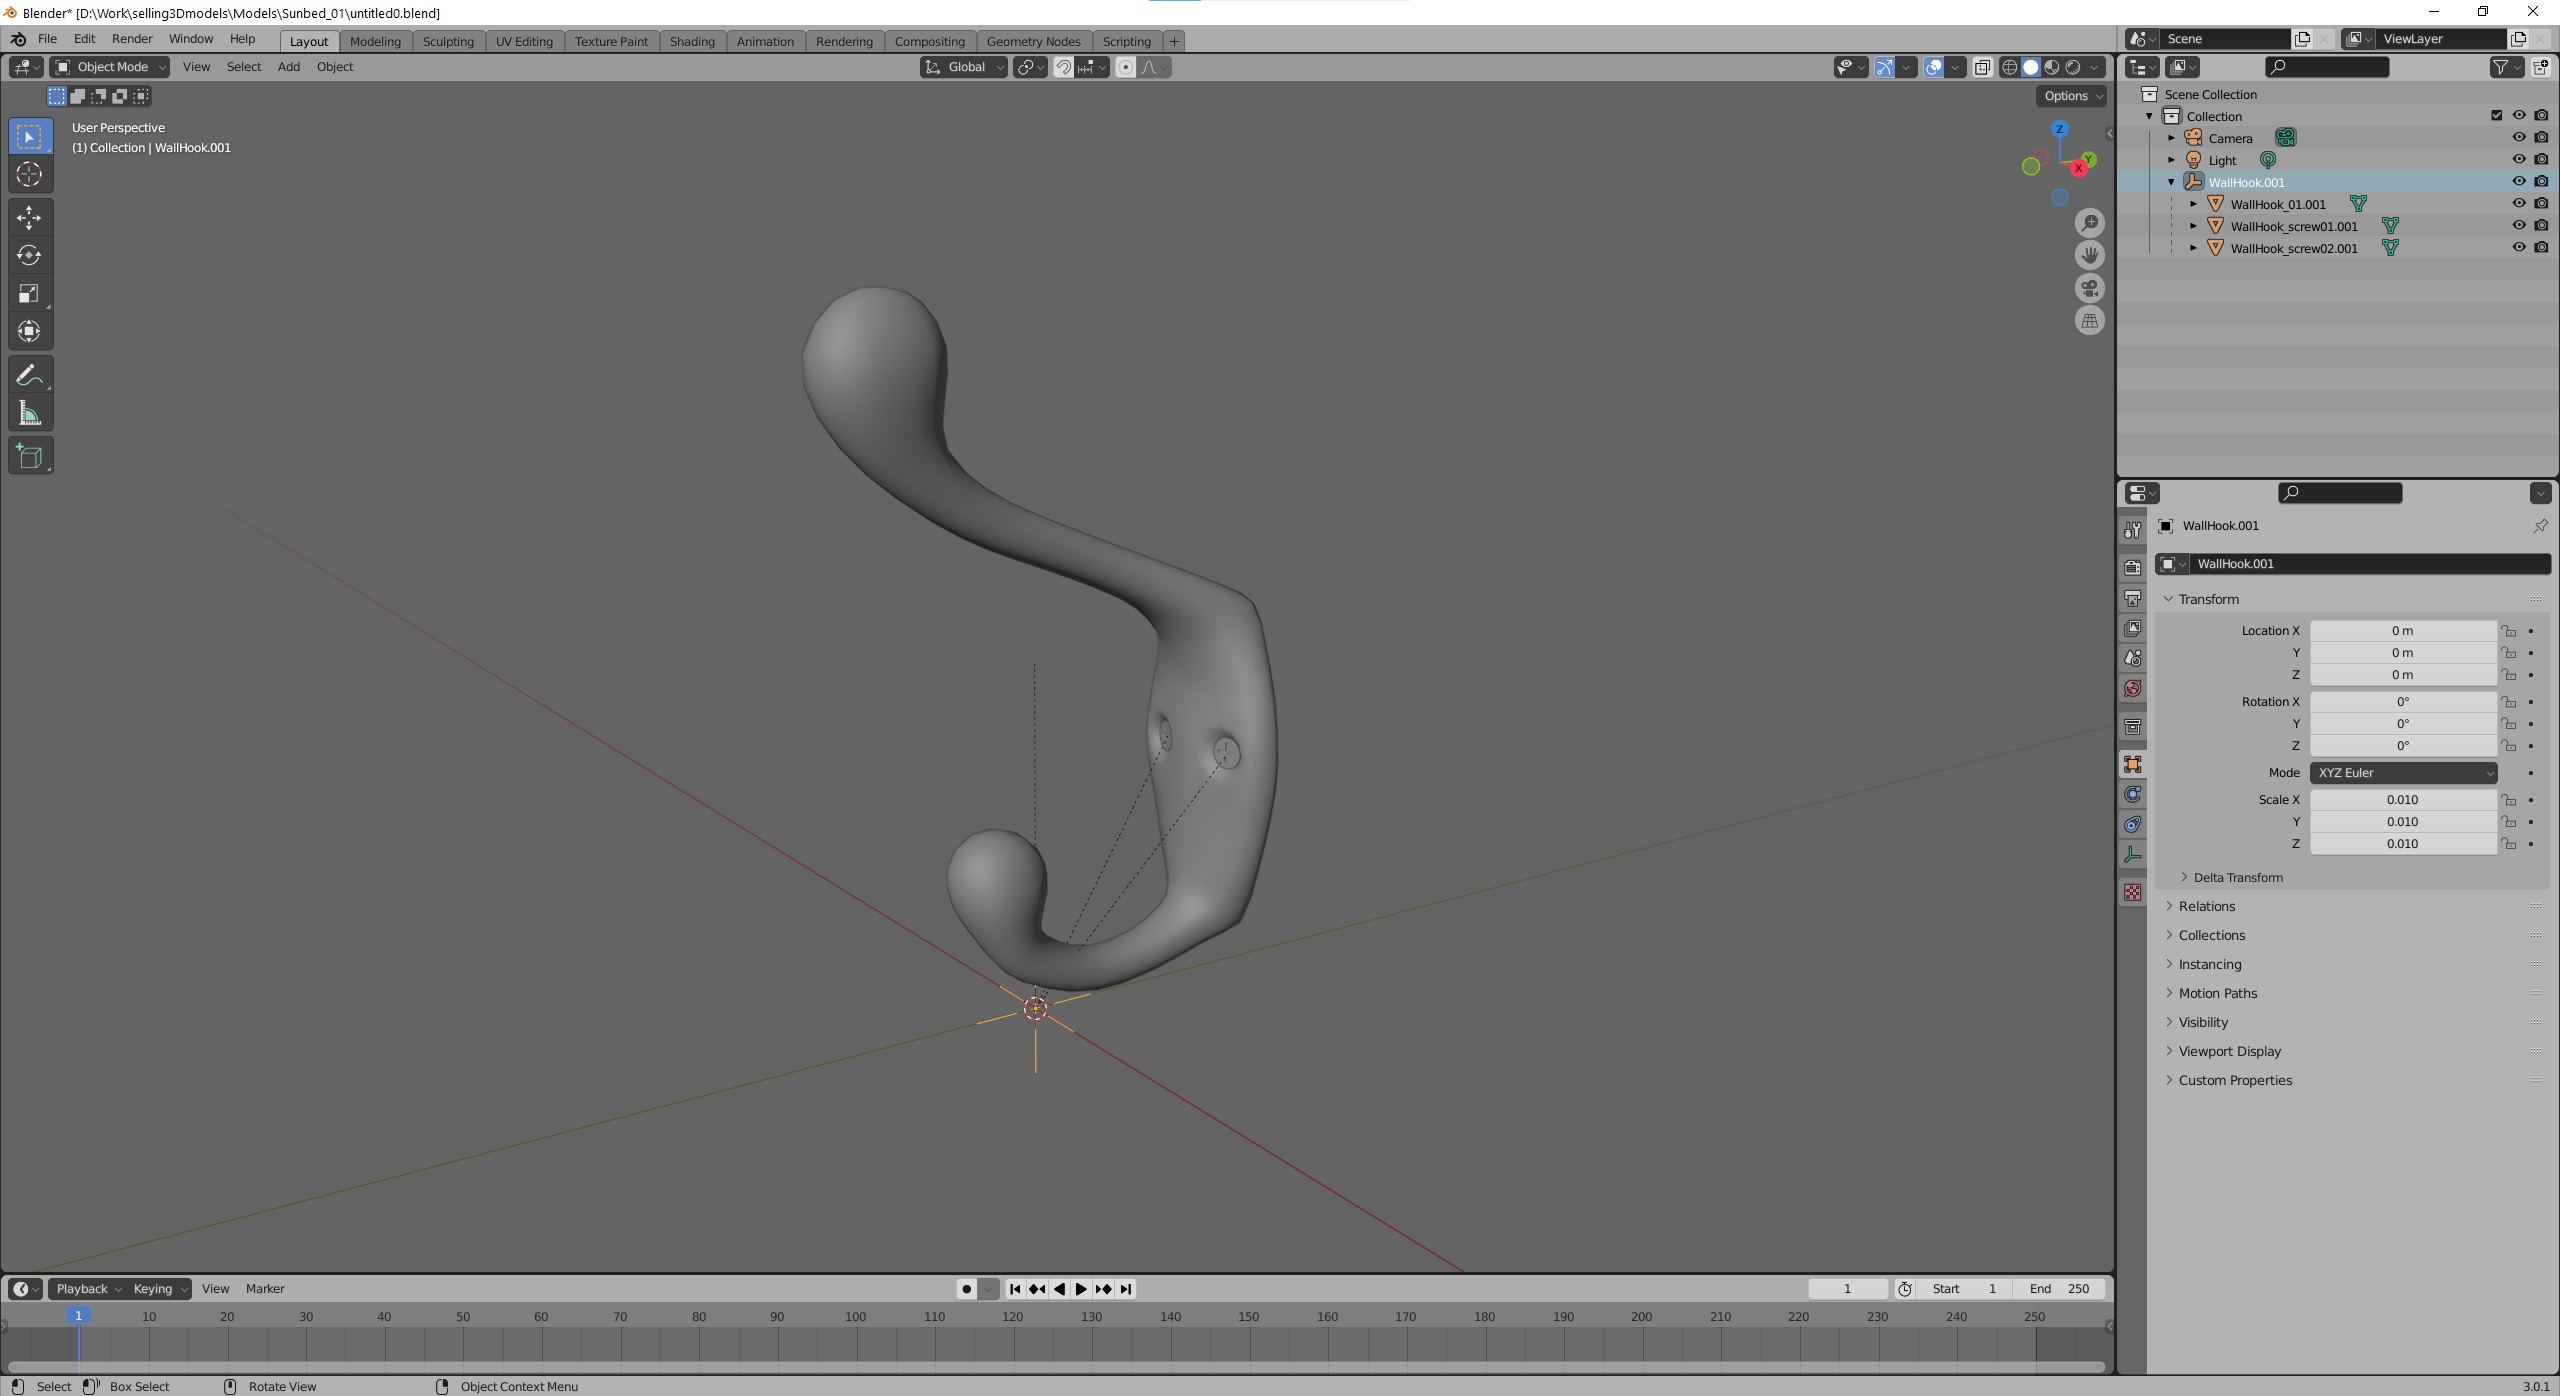Screen dimensions: 2560x1396
Task: Hide the Camera in the viewport
Action: tap(2518, 138)
